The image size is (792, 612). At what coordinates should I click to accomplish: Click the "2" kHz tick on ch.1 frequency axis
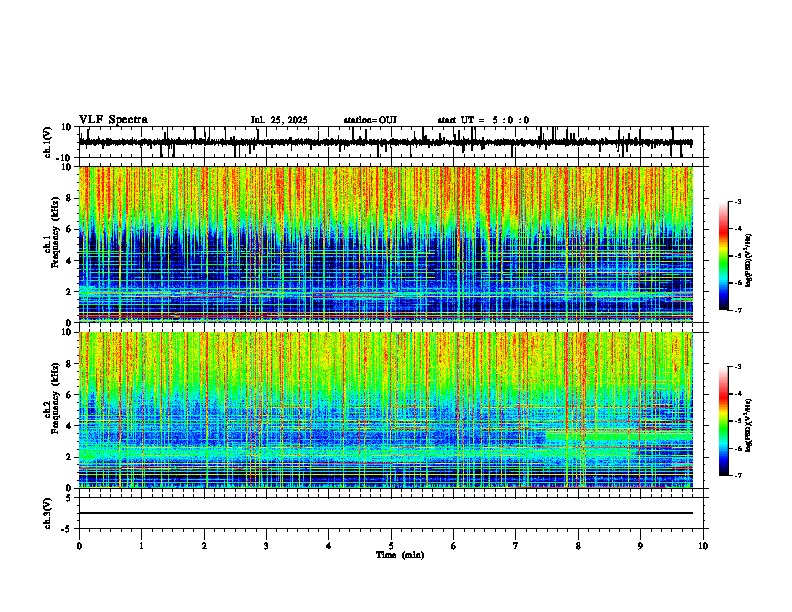69,292
